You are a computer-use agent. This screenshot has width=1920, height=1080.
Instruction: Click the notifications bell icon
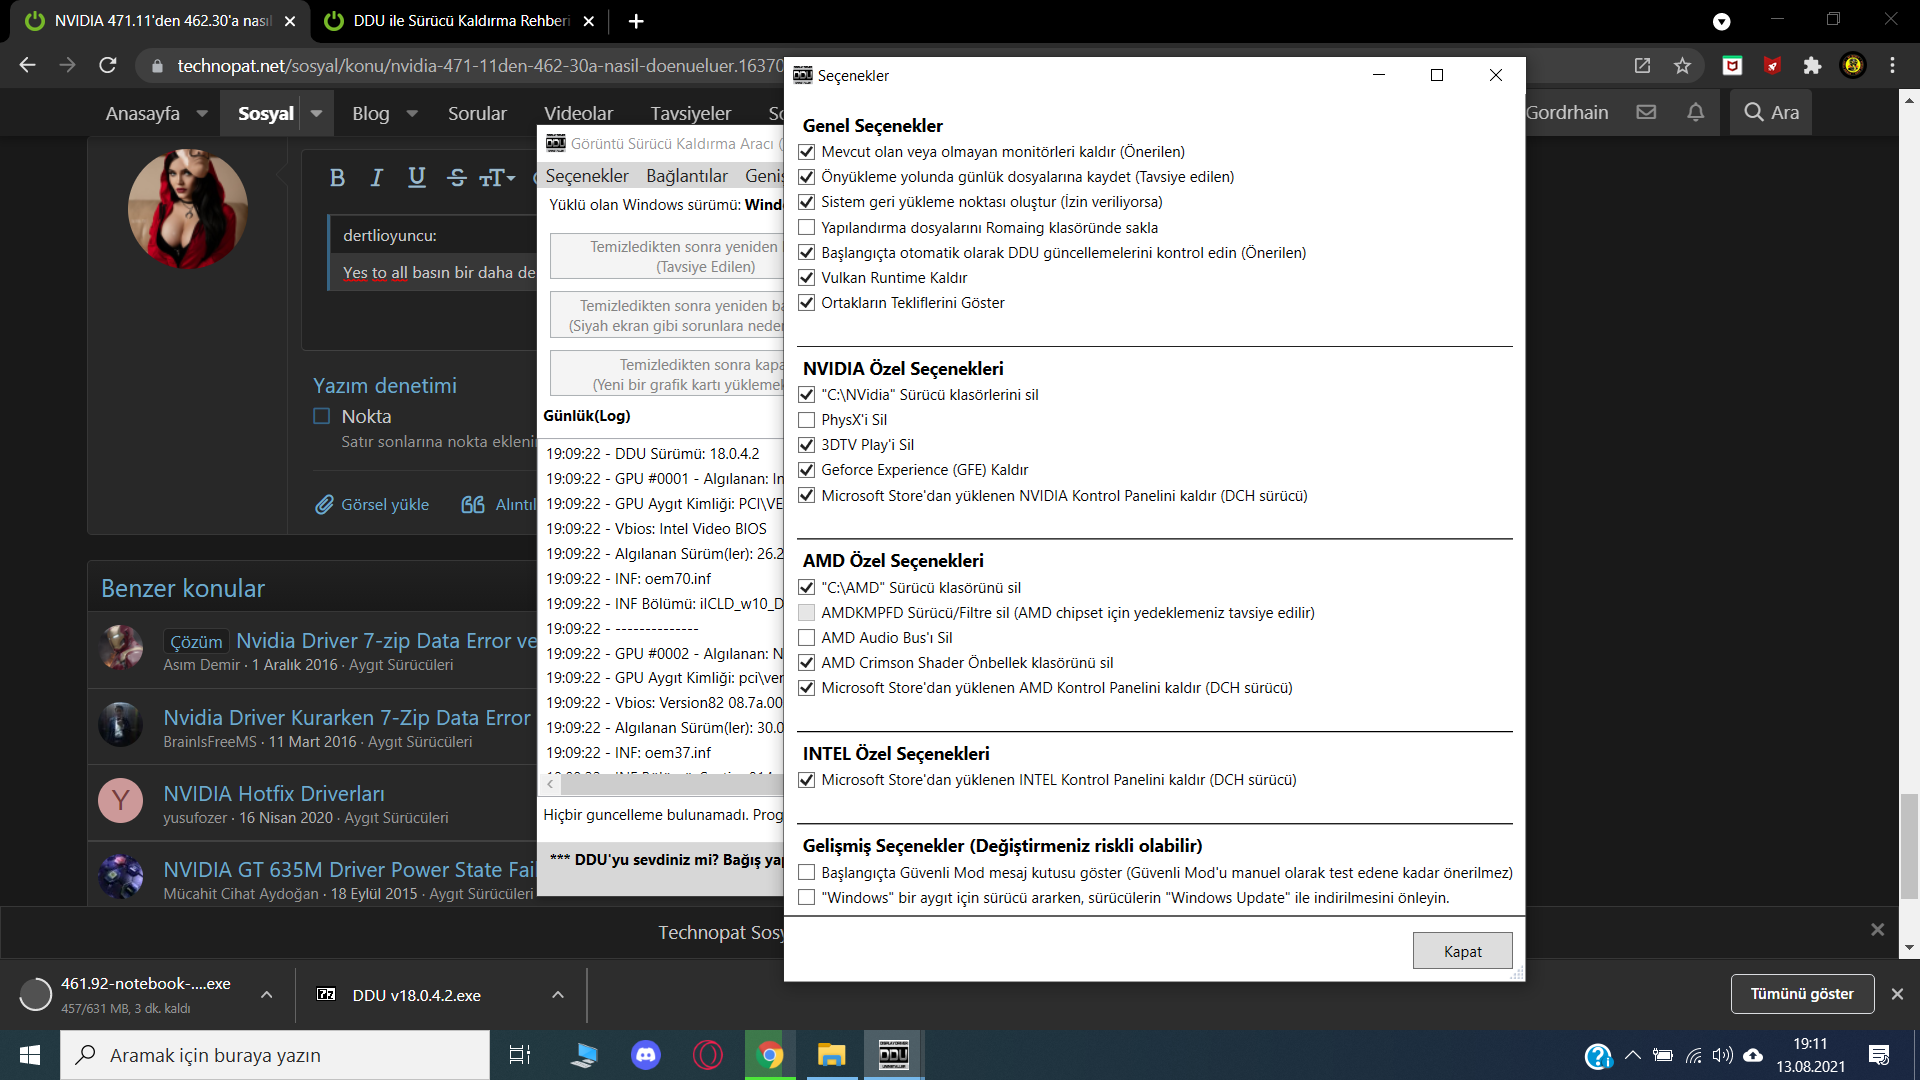pyautogui.click(x=1695, y=113)
